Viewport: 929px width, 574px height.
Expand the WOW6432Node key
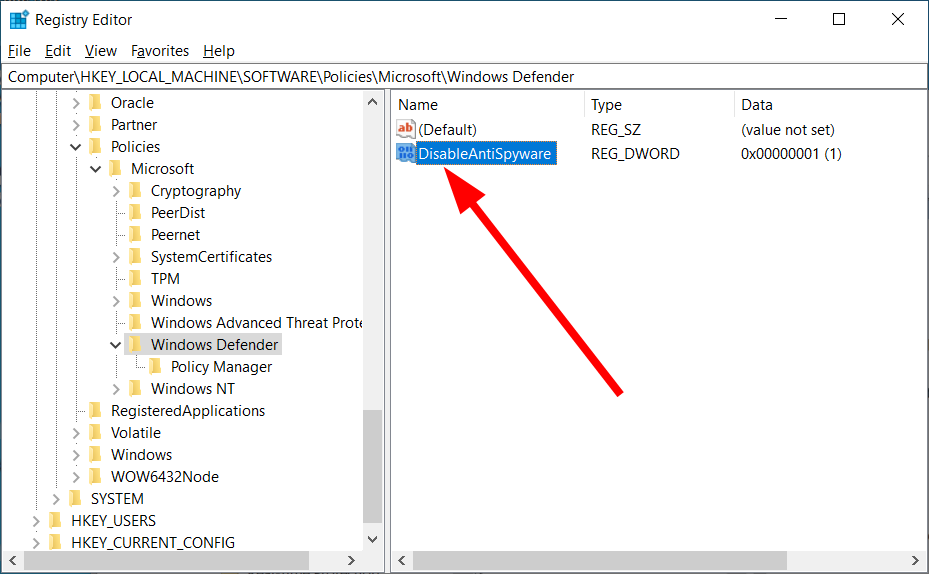point(76,477)
